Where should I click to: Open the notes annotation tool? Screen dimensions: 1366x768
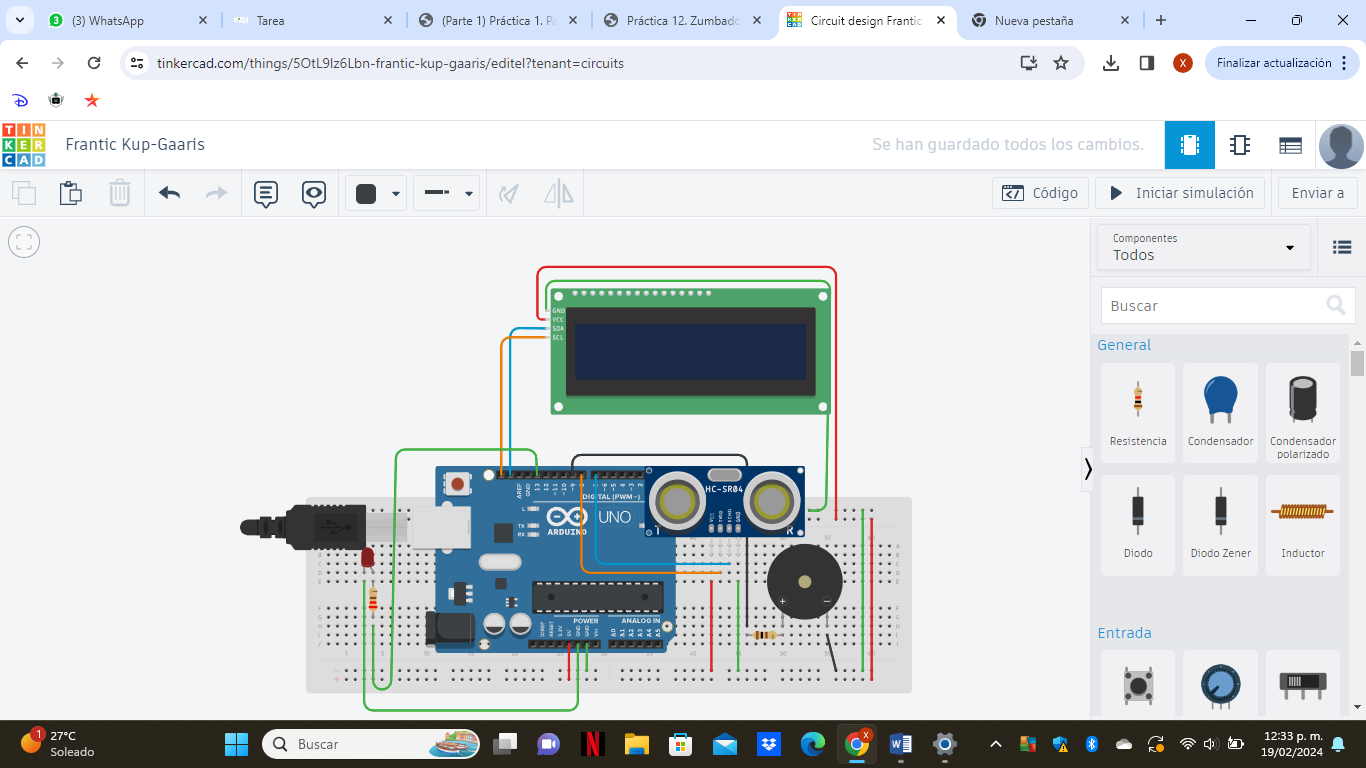(265, 193)
